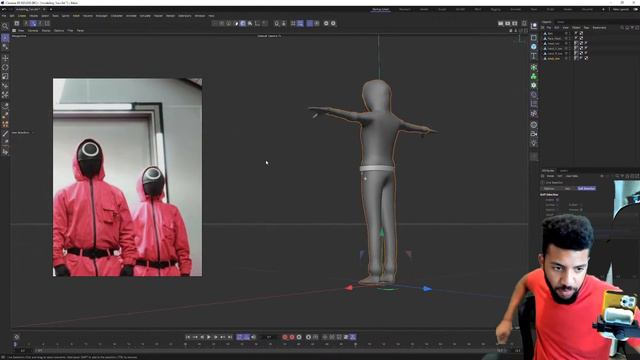640x360 pixels.
Task: Step to the previous frame
Action: 202,337
